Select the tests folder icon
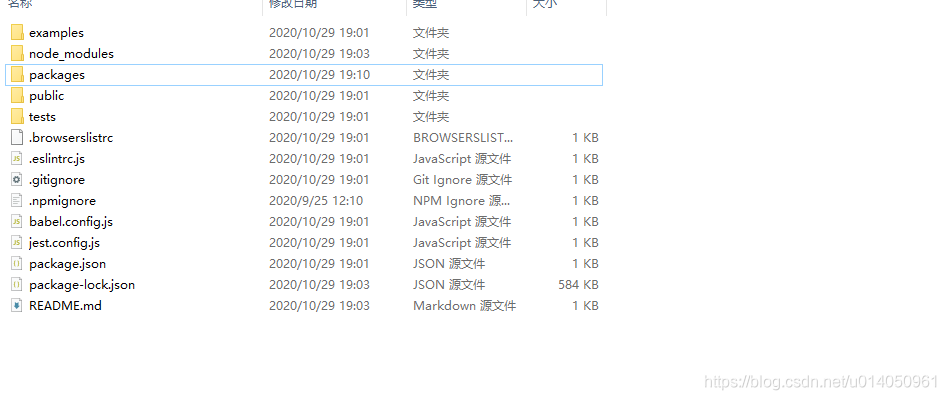Viewport: 946px width, 400px height. [17, 116]
